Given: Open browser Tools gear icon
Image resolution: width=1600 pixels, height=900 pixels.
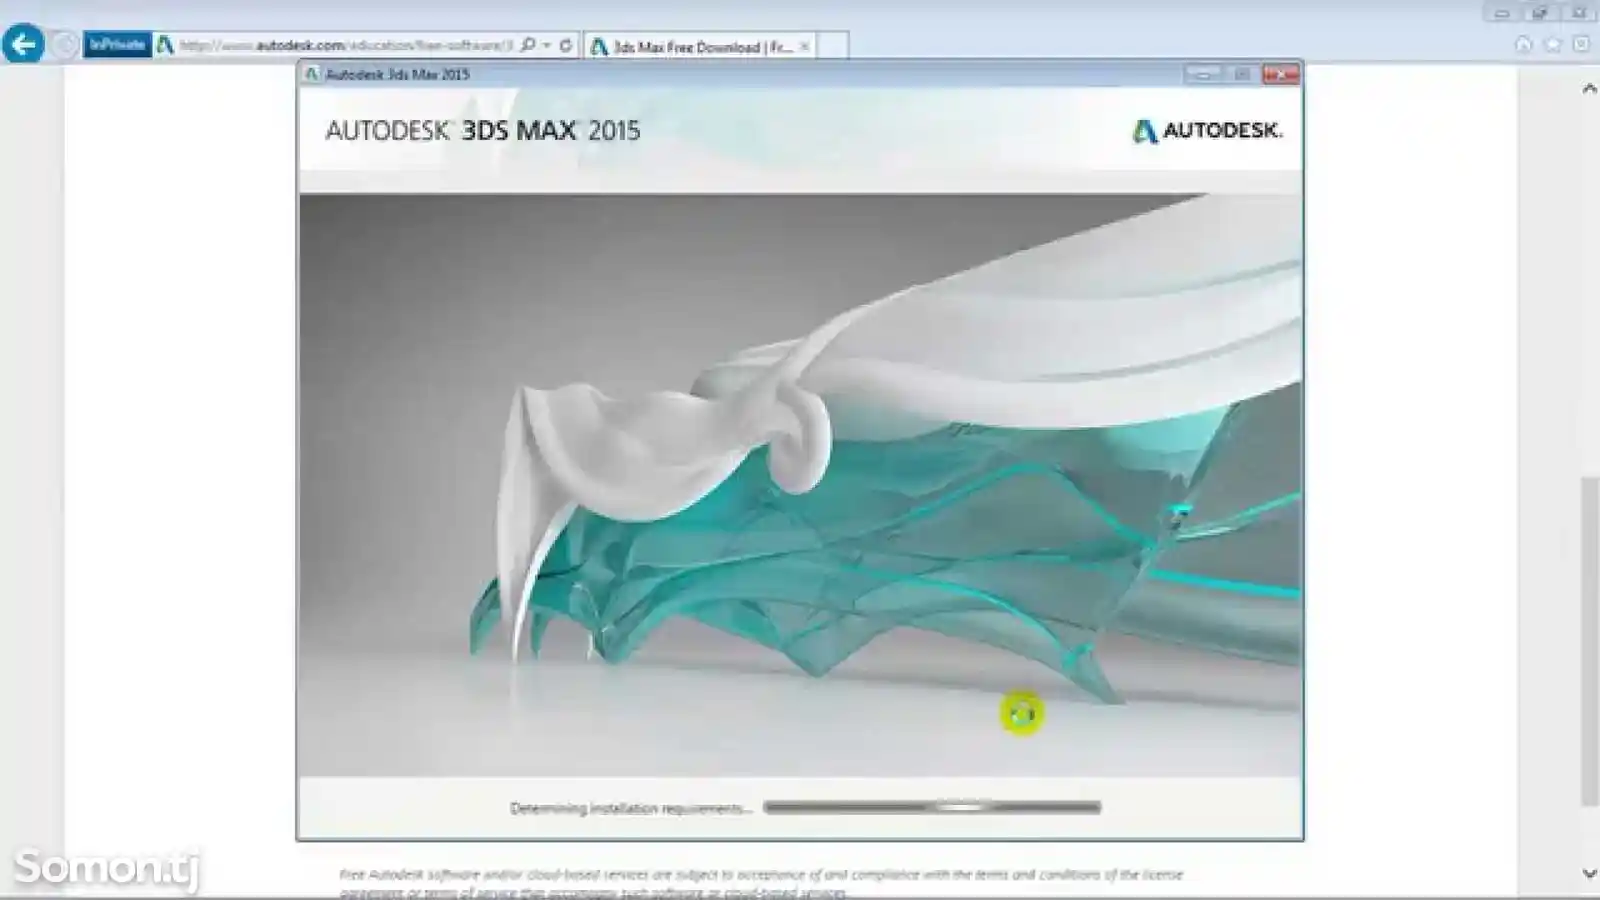Looking at the screenshot, I should [x=1581, y=44].
